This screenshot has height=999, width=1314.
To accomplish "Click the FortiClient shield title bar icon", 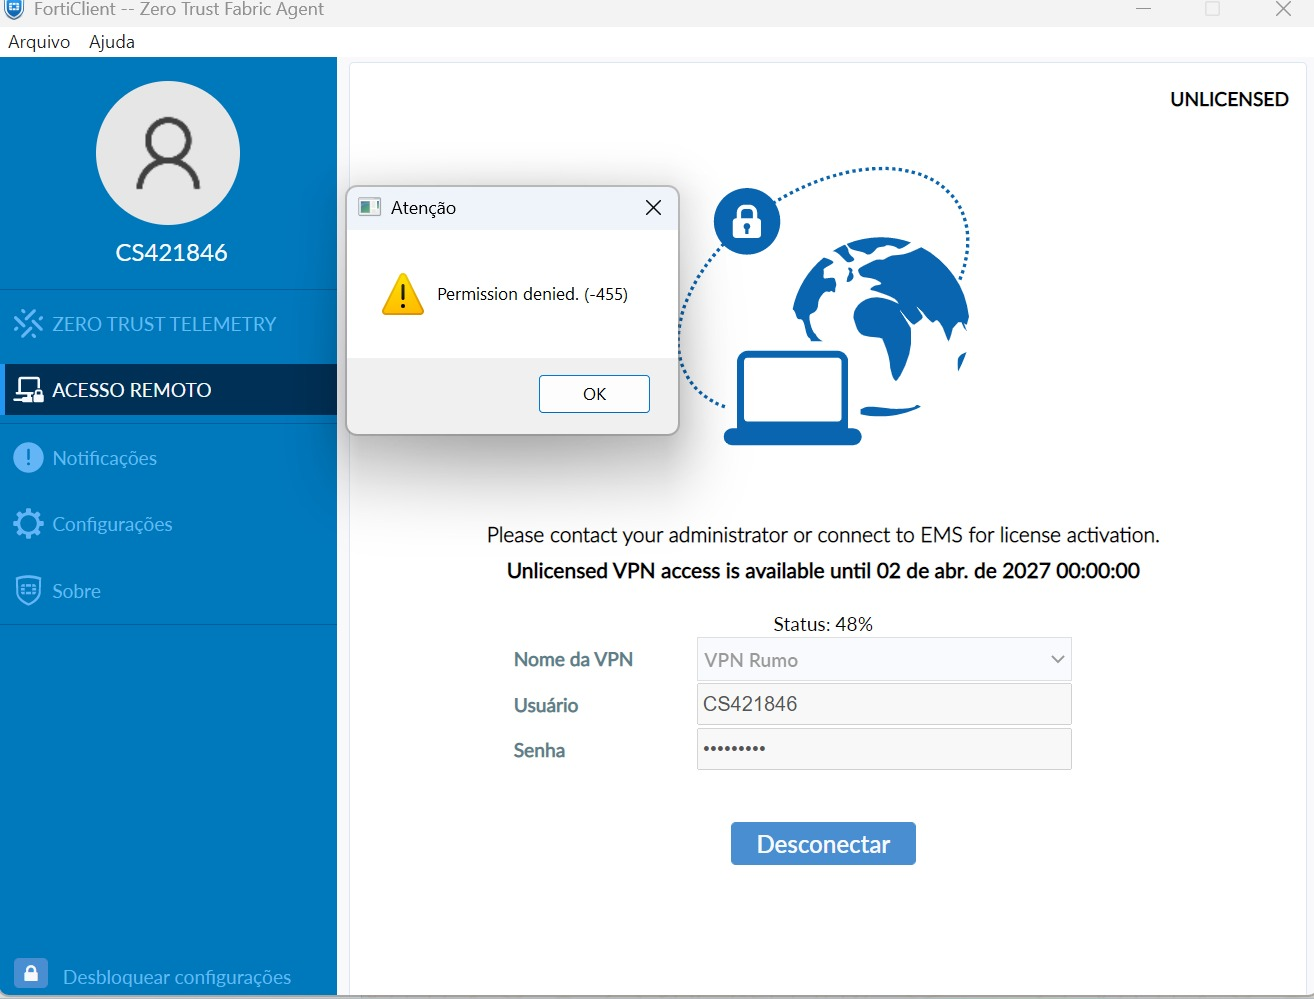I will coord(14,9).
